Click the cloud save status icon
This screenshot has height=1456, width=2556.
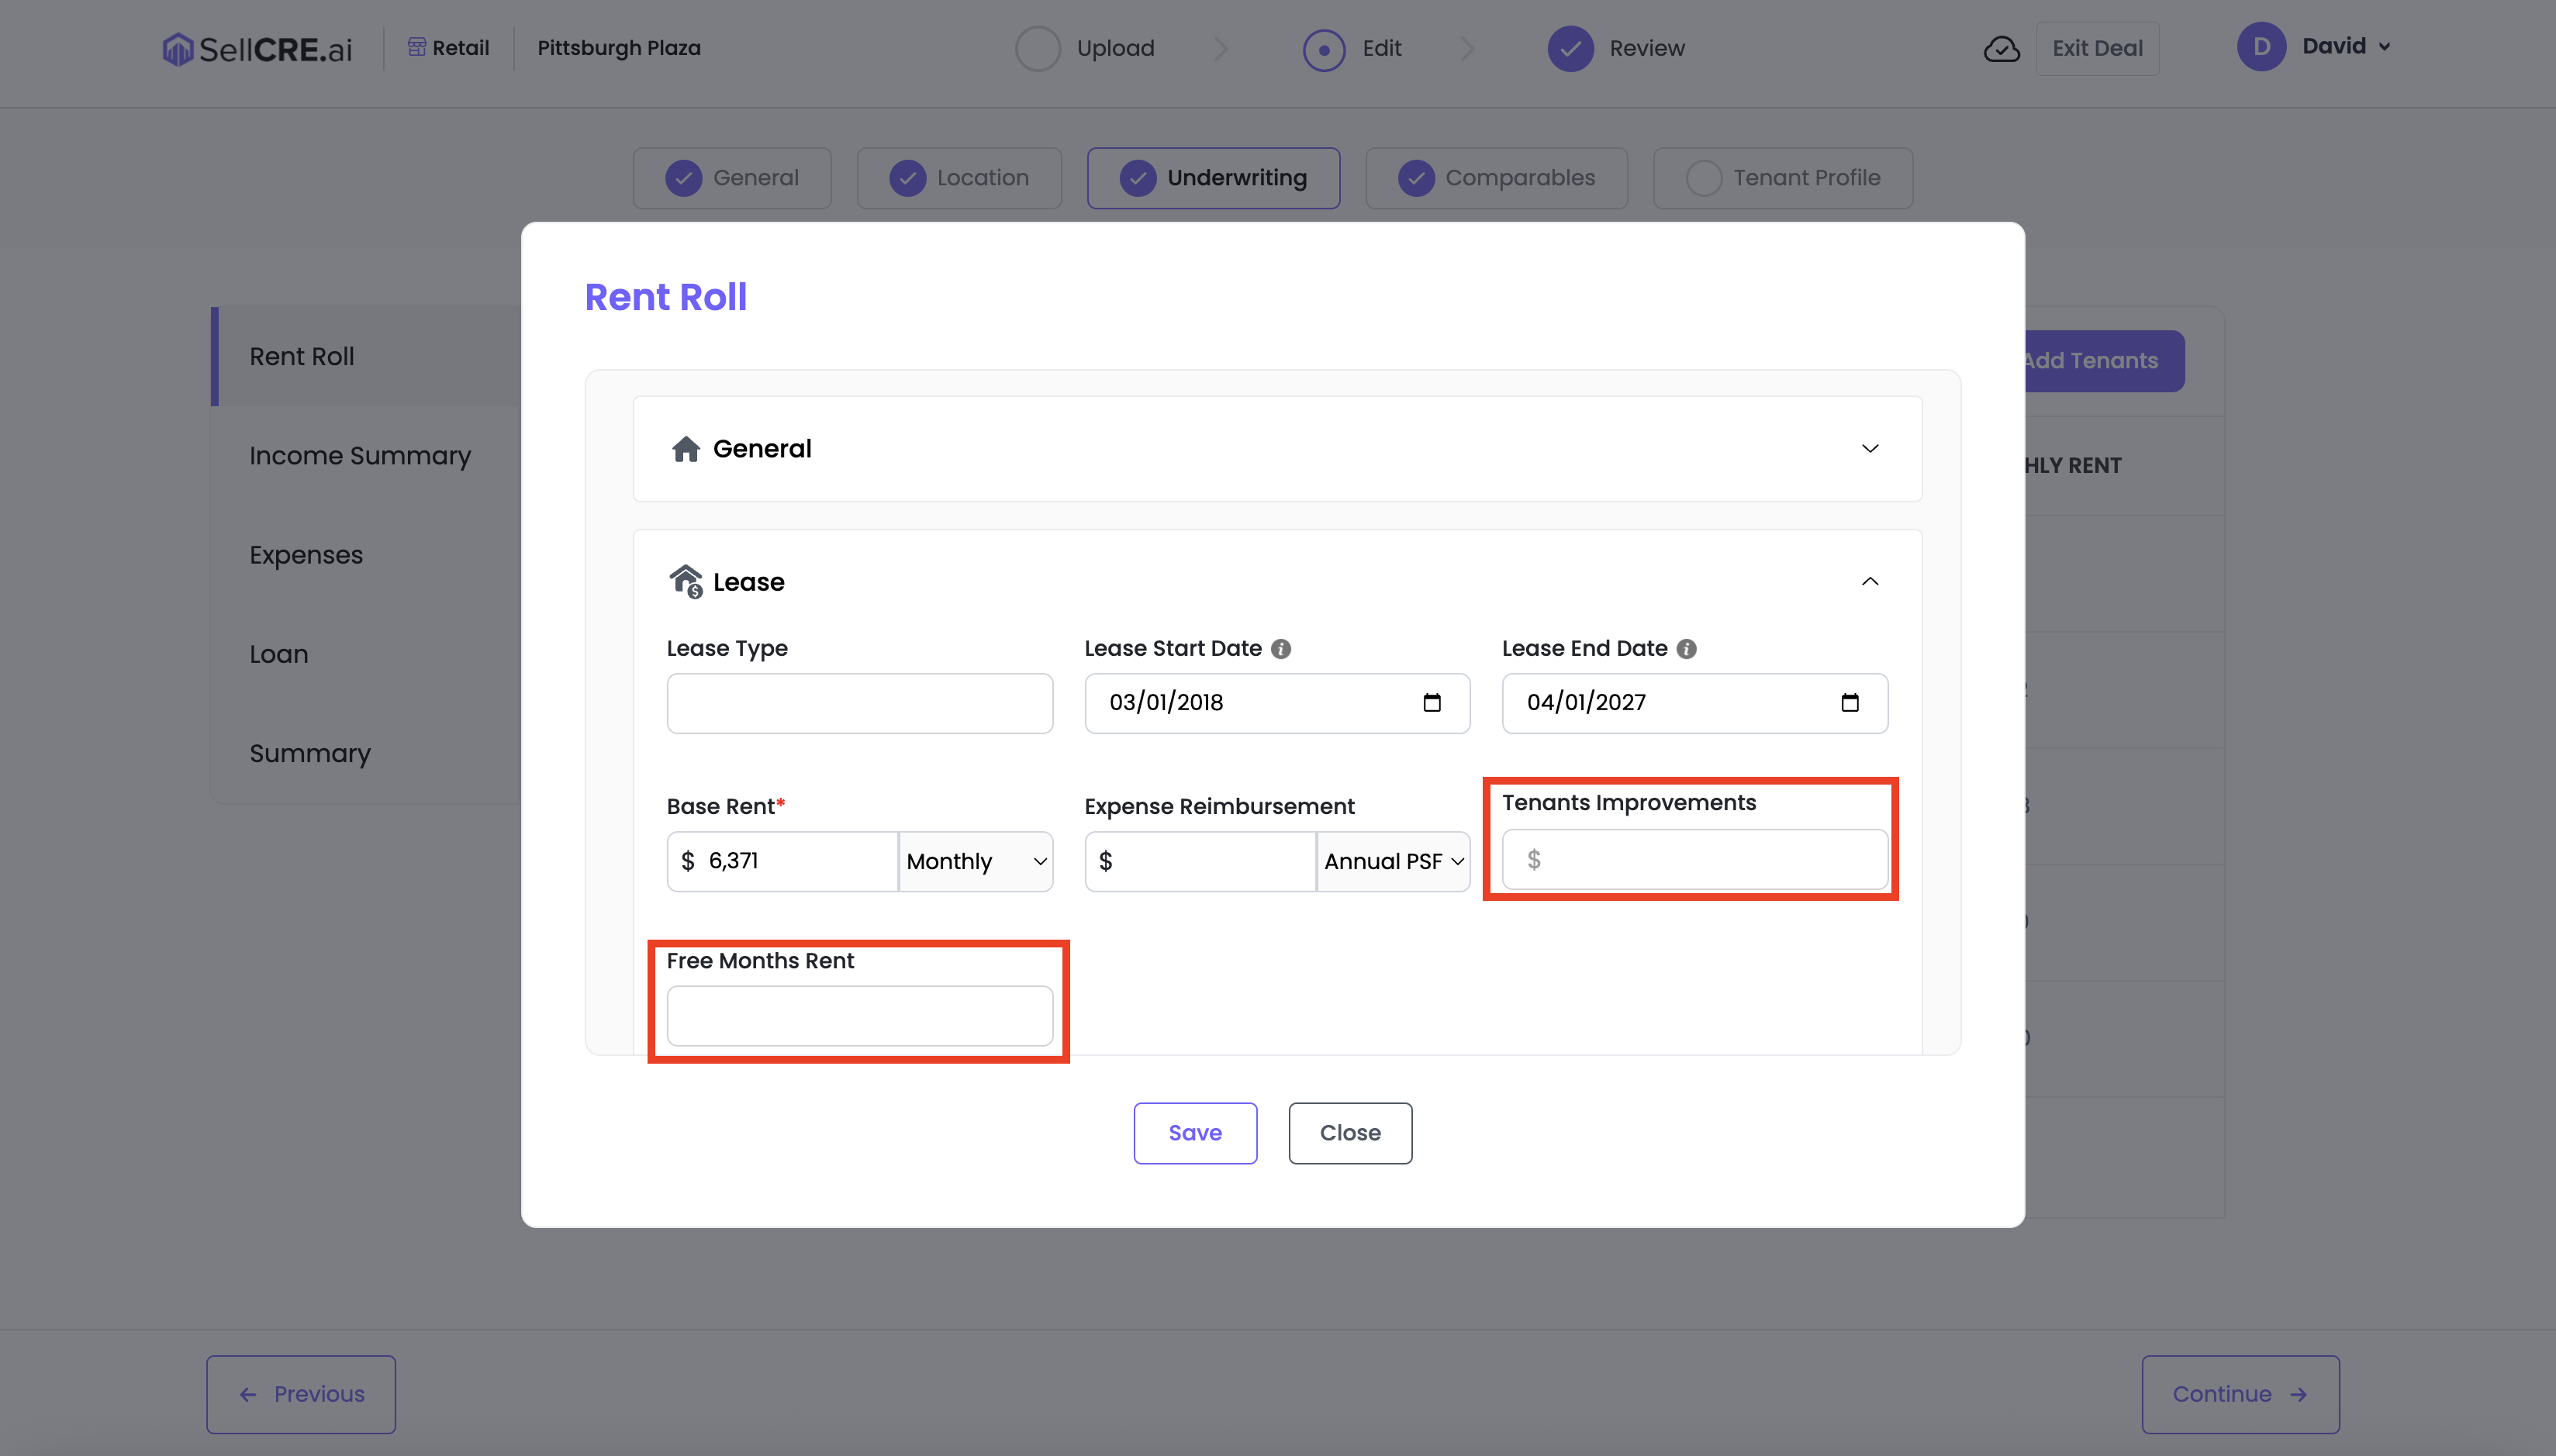2001,49
